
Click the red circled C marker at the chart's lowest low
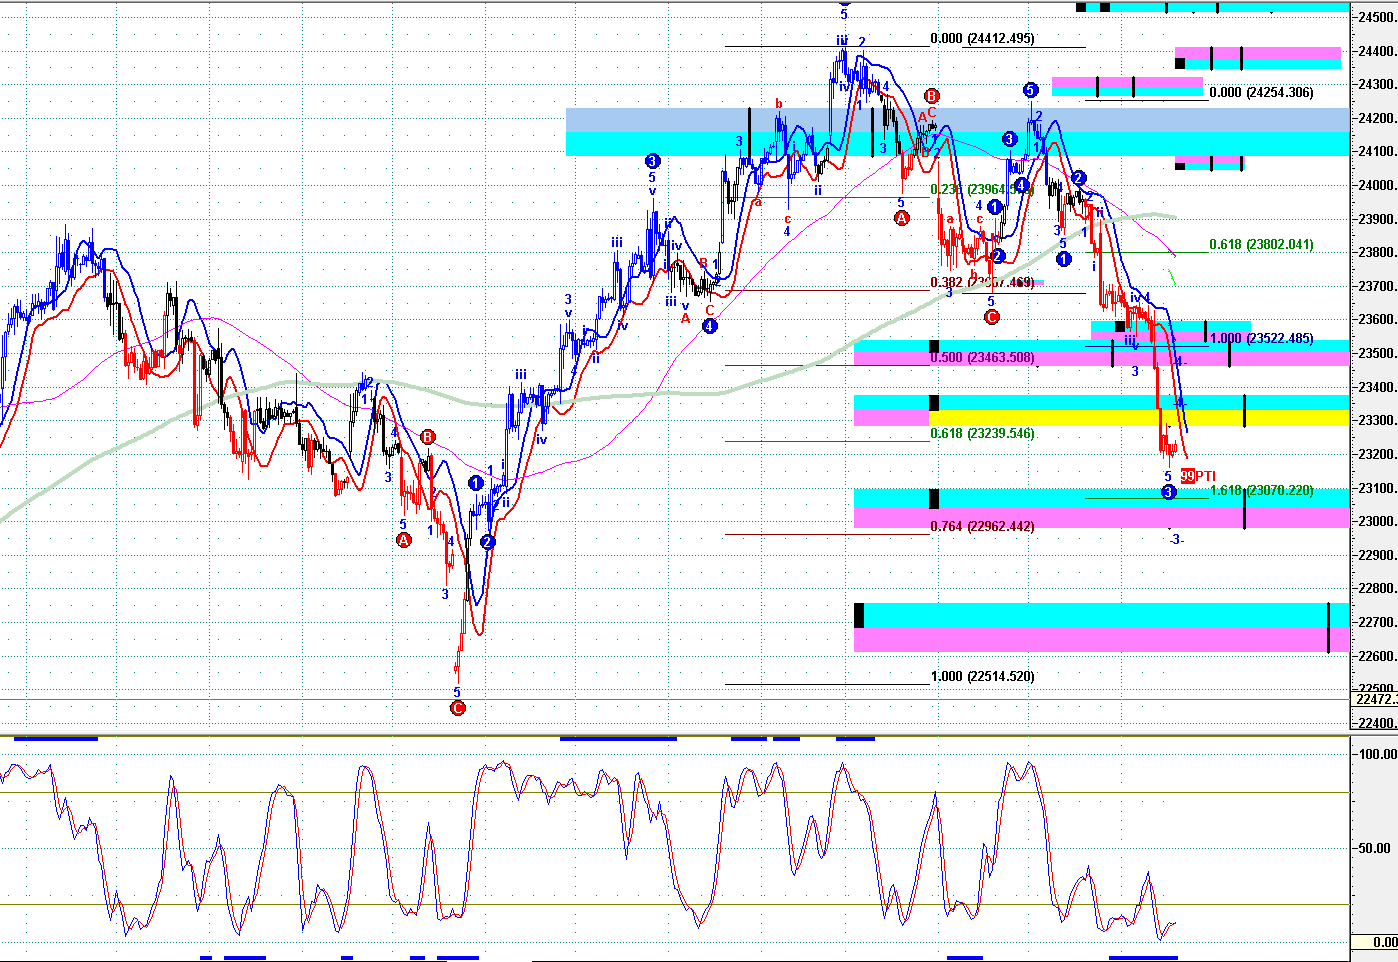click(x=458, y=708)
